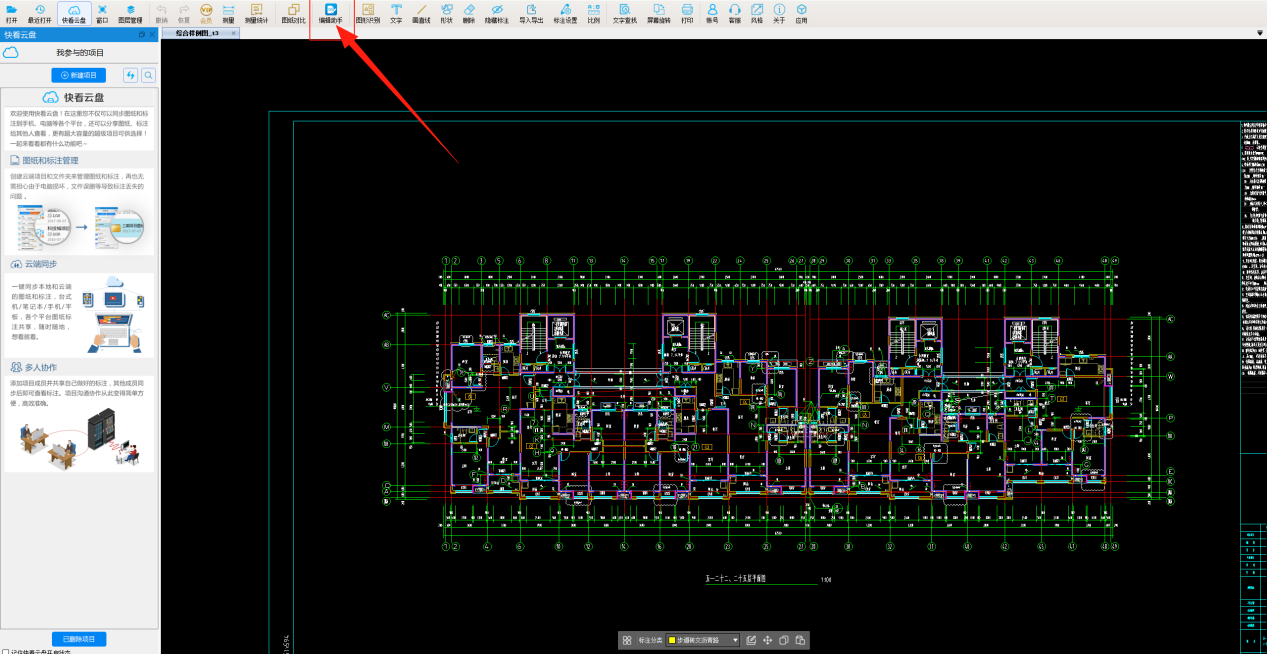Click the paste icon on bottom bar
This screenshot has width=1267, height=654.
click(x=800, y=640)
